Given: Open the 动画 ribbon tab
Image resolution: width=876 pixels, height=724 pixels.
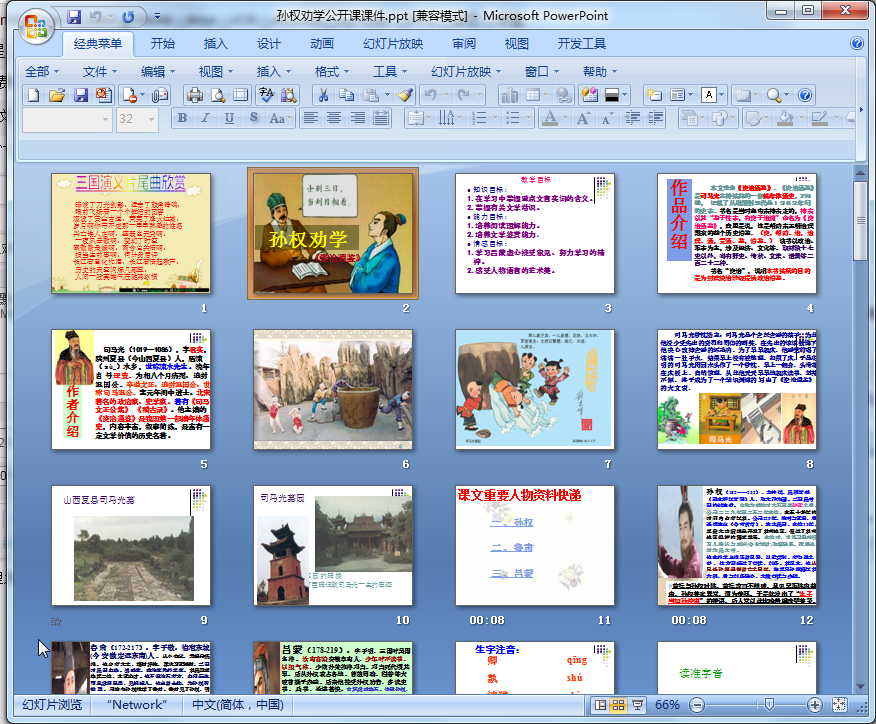Looking at the screenshot, I should 322,44.
